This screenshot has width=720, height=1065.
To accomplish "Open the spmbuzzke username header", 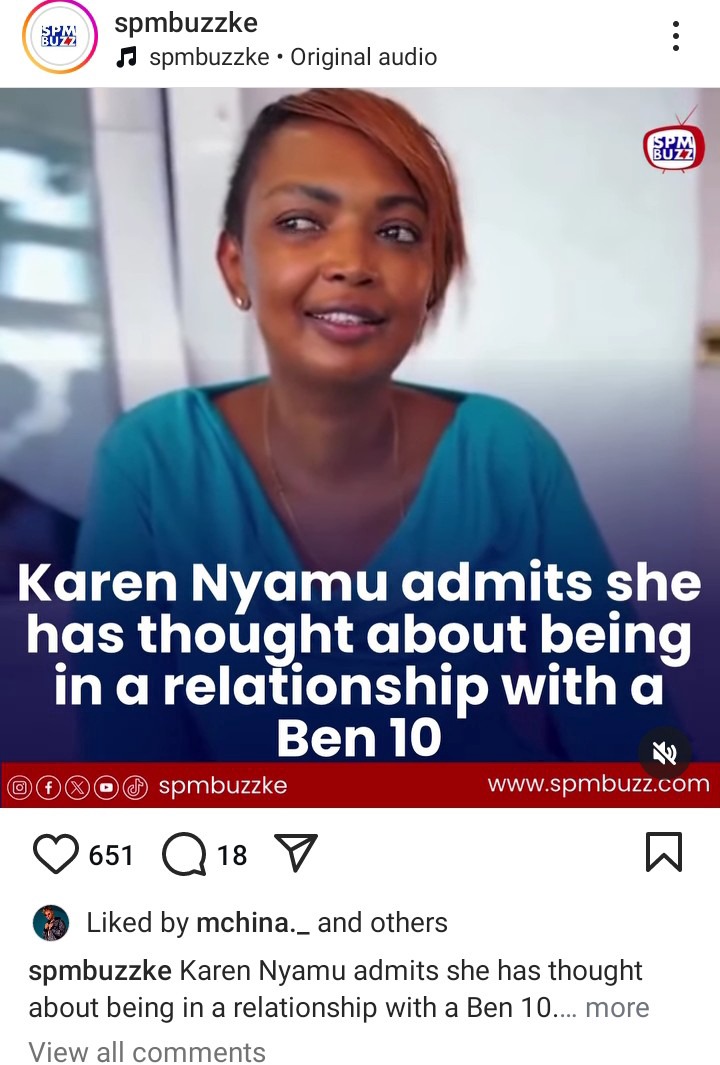I will click(186, 23).
